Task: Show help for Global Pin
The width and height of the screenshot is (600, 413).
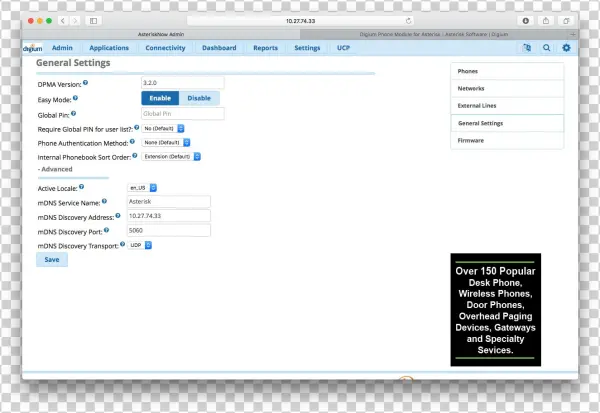Action: point(73,113)
